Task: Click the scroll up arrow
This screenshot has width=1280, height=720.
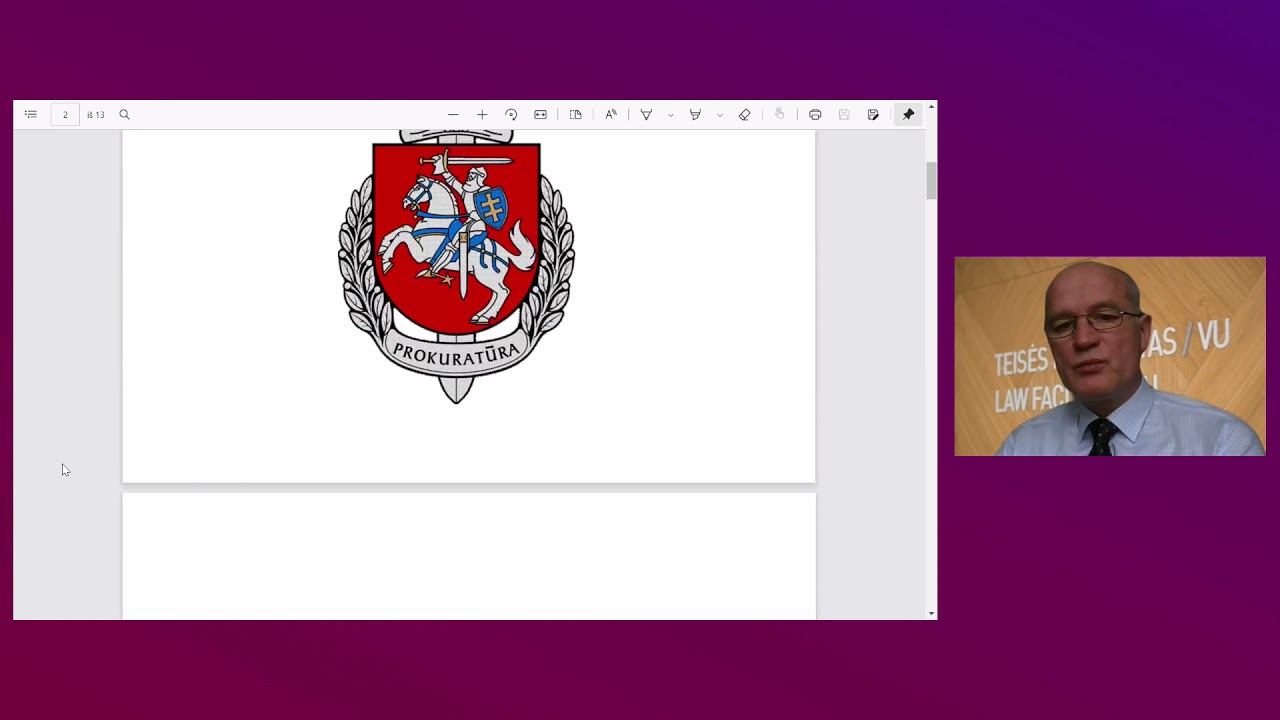Action: click(932, 106)
